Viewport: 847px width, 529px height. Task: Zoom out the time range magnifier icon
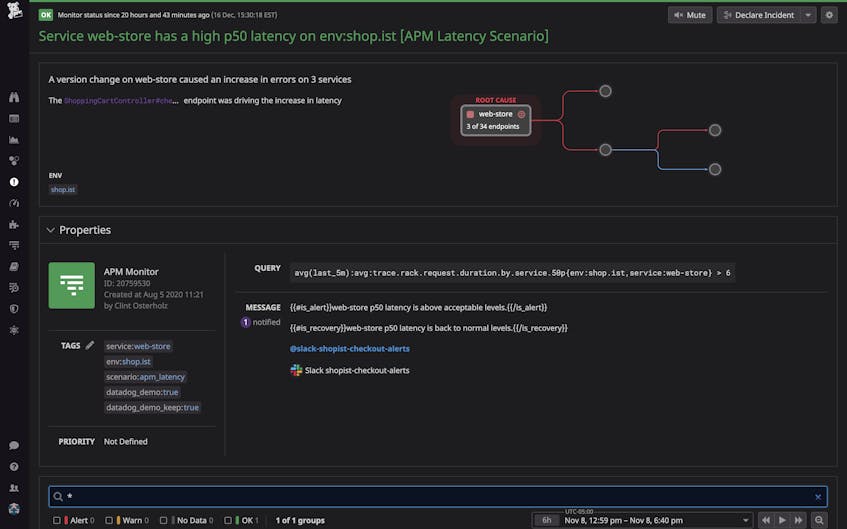pos(819,520)
